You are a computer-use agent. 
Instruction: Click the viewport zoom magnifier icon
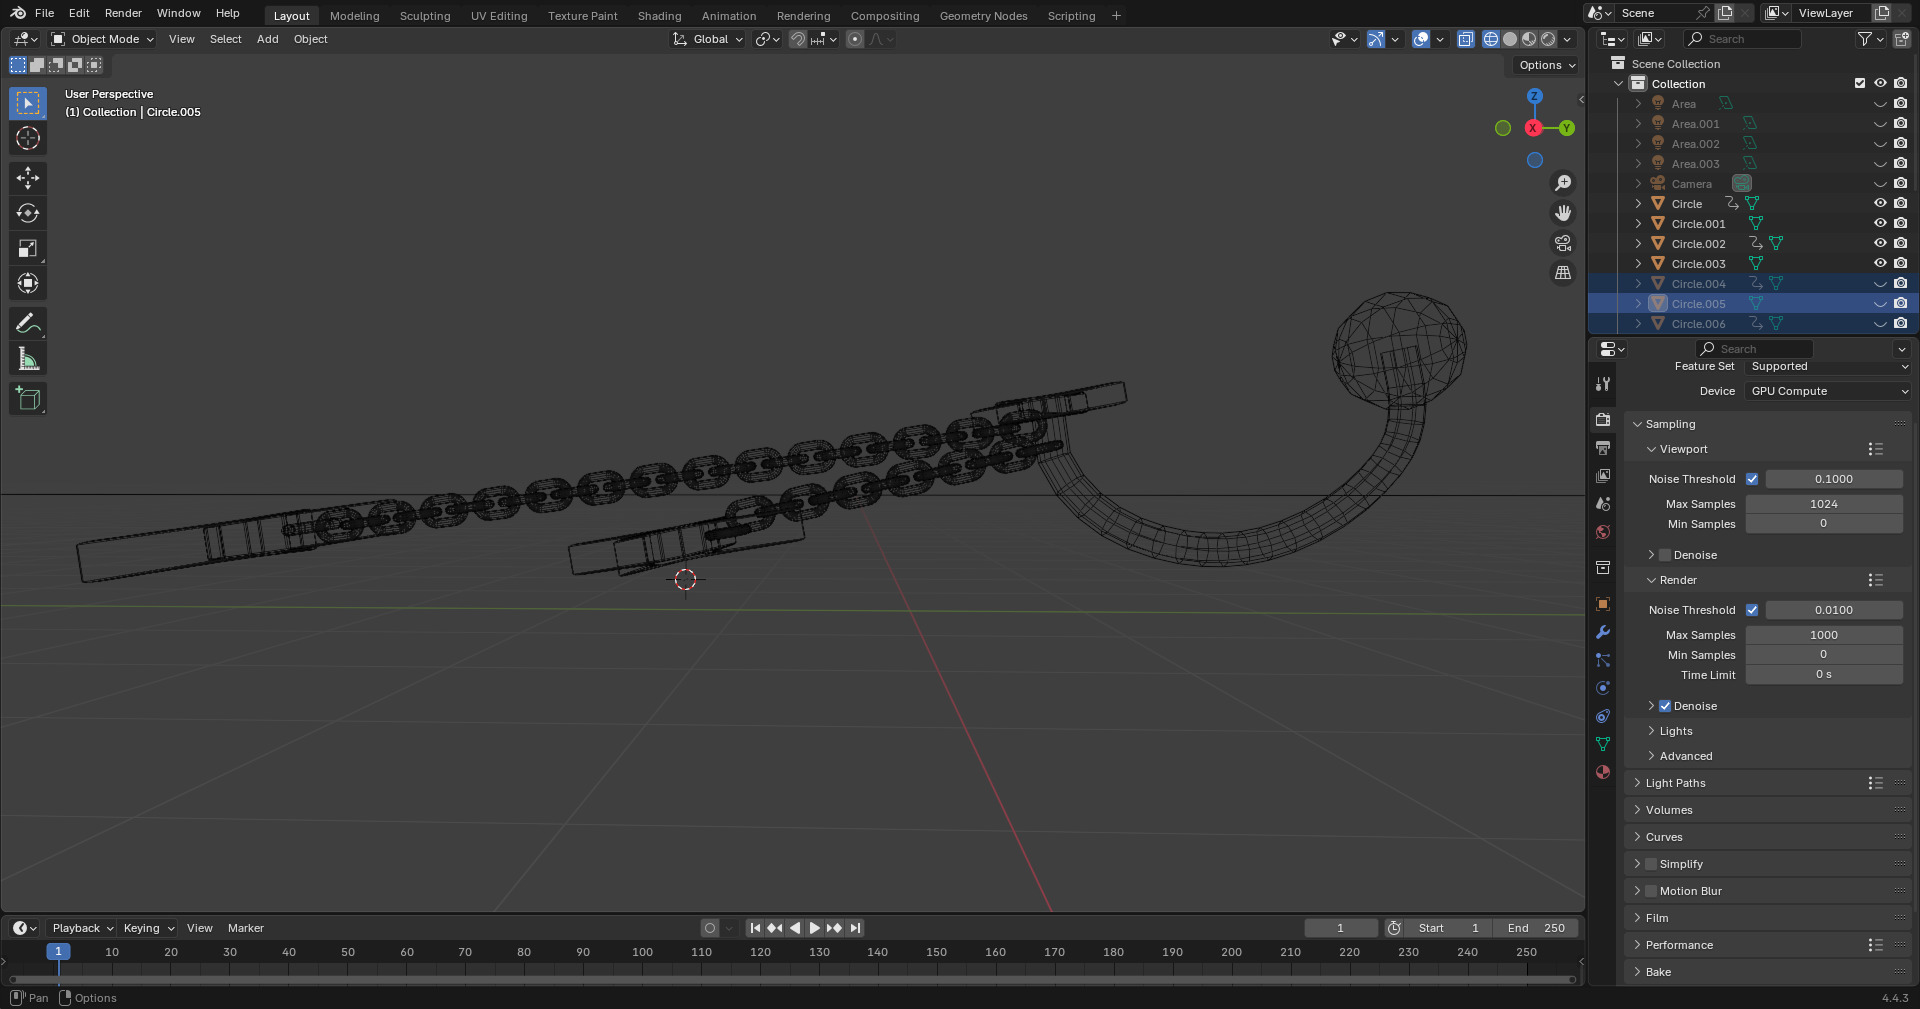tap(1562, 183)
